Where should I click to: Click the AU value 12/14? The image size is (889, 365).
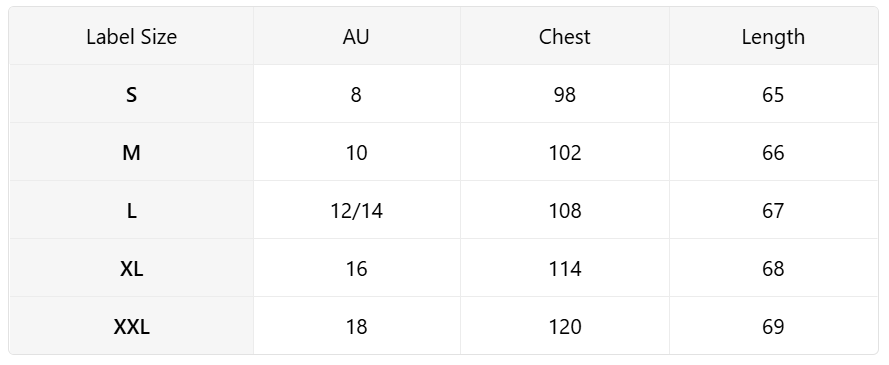(357, 210)
